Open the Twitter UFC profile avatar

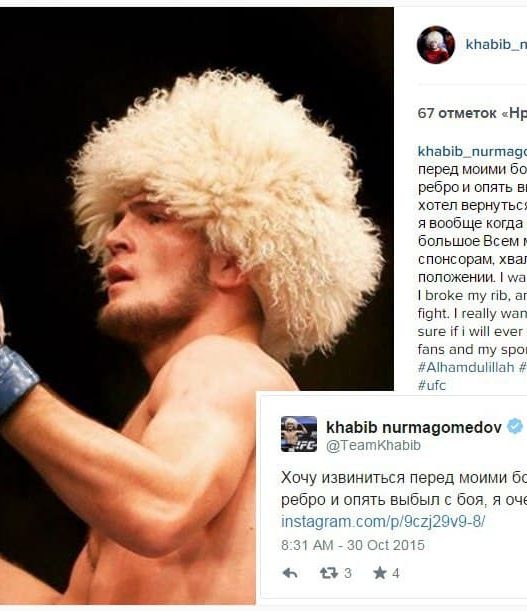pyautogui.click(x=299, y=434)
